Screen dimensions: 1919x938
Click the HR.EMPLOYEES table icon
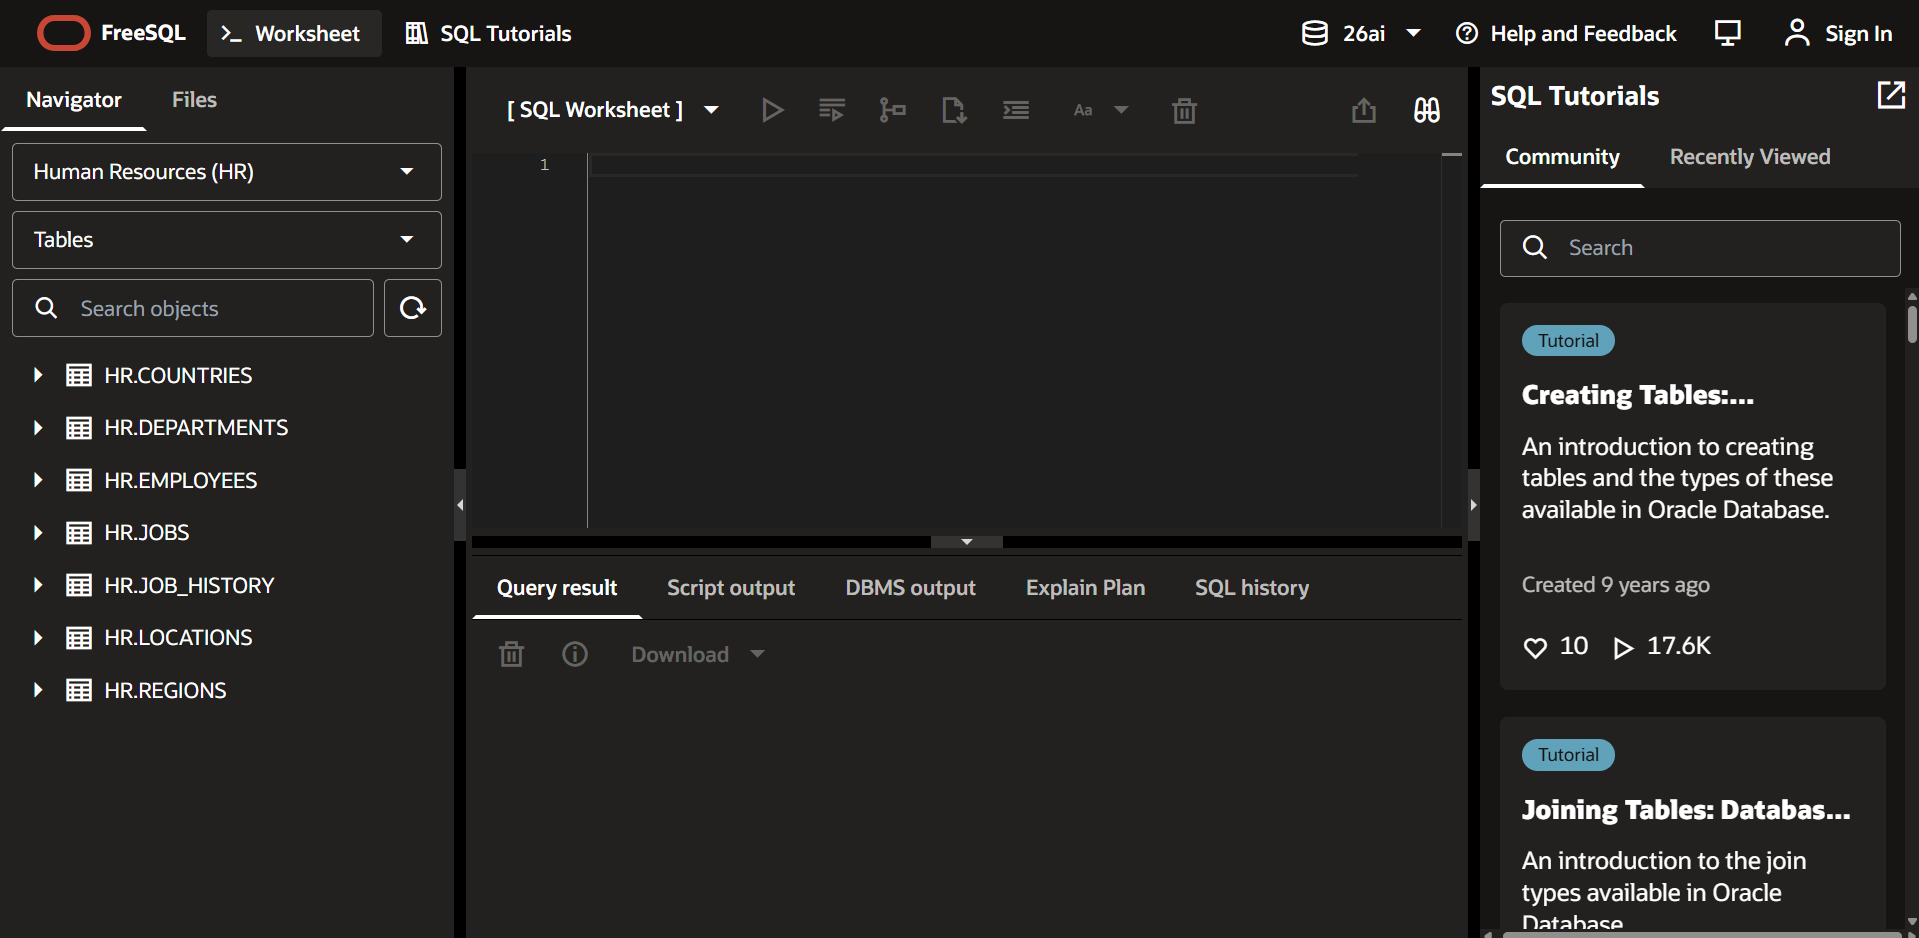pyautogui.click(x=79, y=480)
